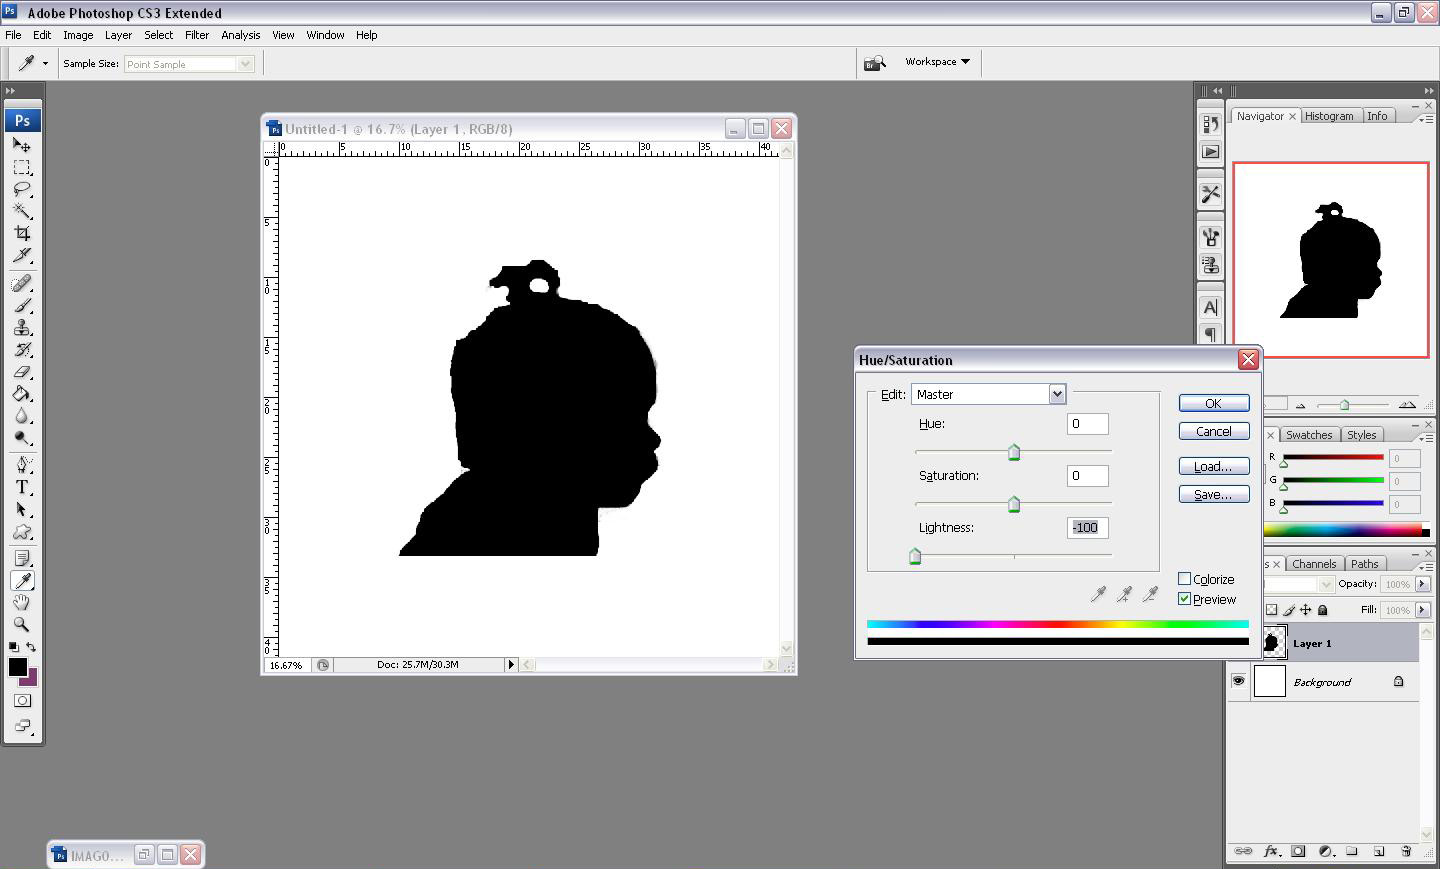Select the Eraser tool

click(22, 373)
